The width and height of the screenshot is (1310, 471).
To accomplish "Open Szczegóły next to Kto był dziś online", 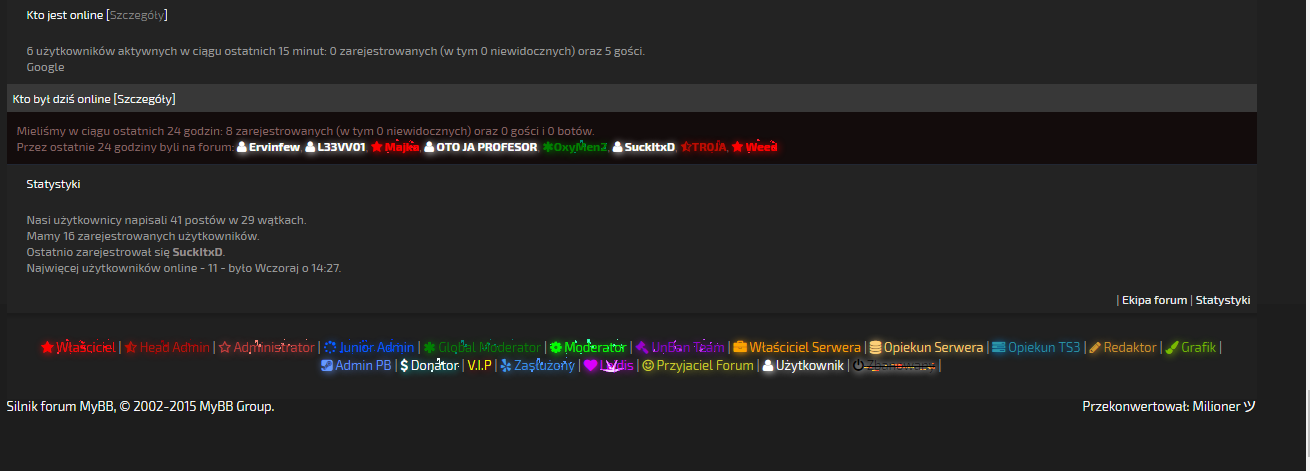I will coord(145,99).
